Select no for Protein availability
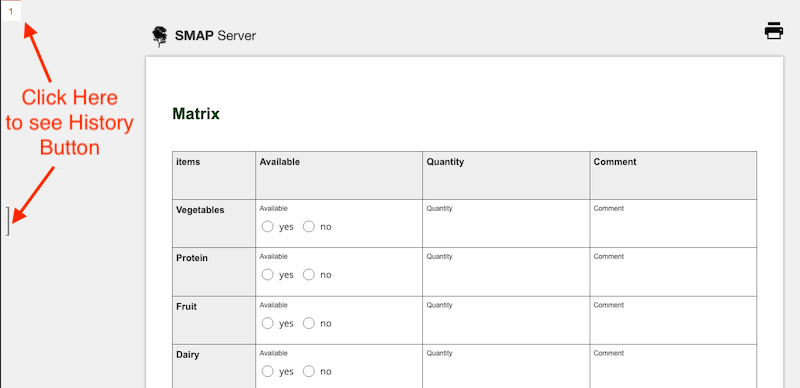This screenshot has height=388, width=800. click(309, 275)
